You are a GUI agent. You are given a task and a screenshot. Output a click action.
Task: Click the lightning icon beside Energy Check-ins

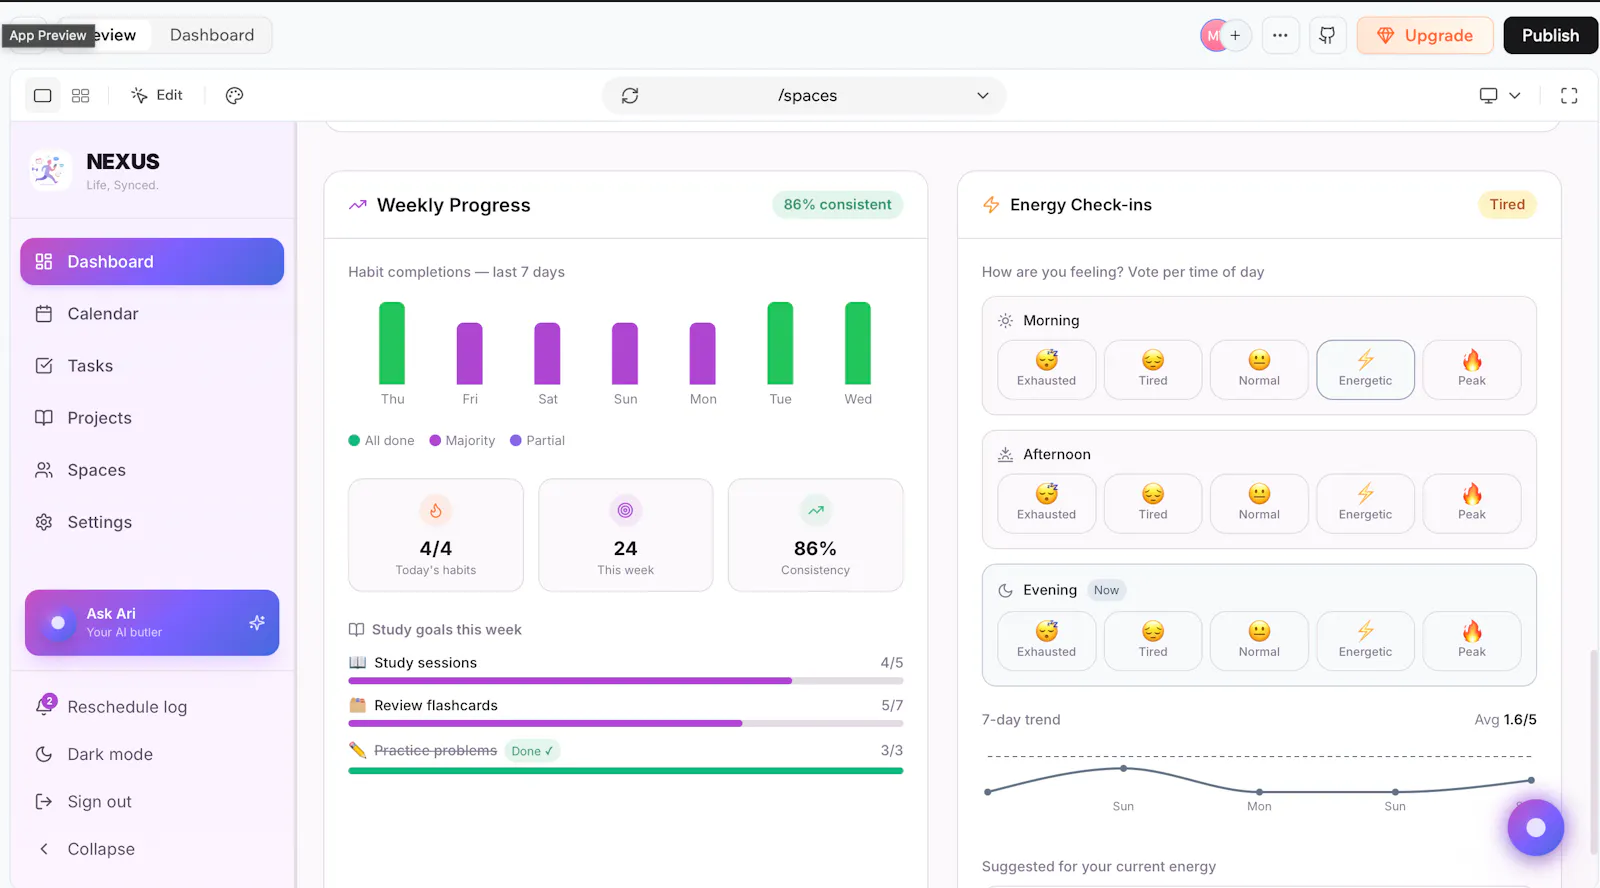click(x=991, y=204)
